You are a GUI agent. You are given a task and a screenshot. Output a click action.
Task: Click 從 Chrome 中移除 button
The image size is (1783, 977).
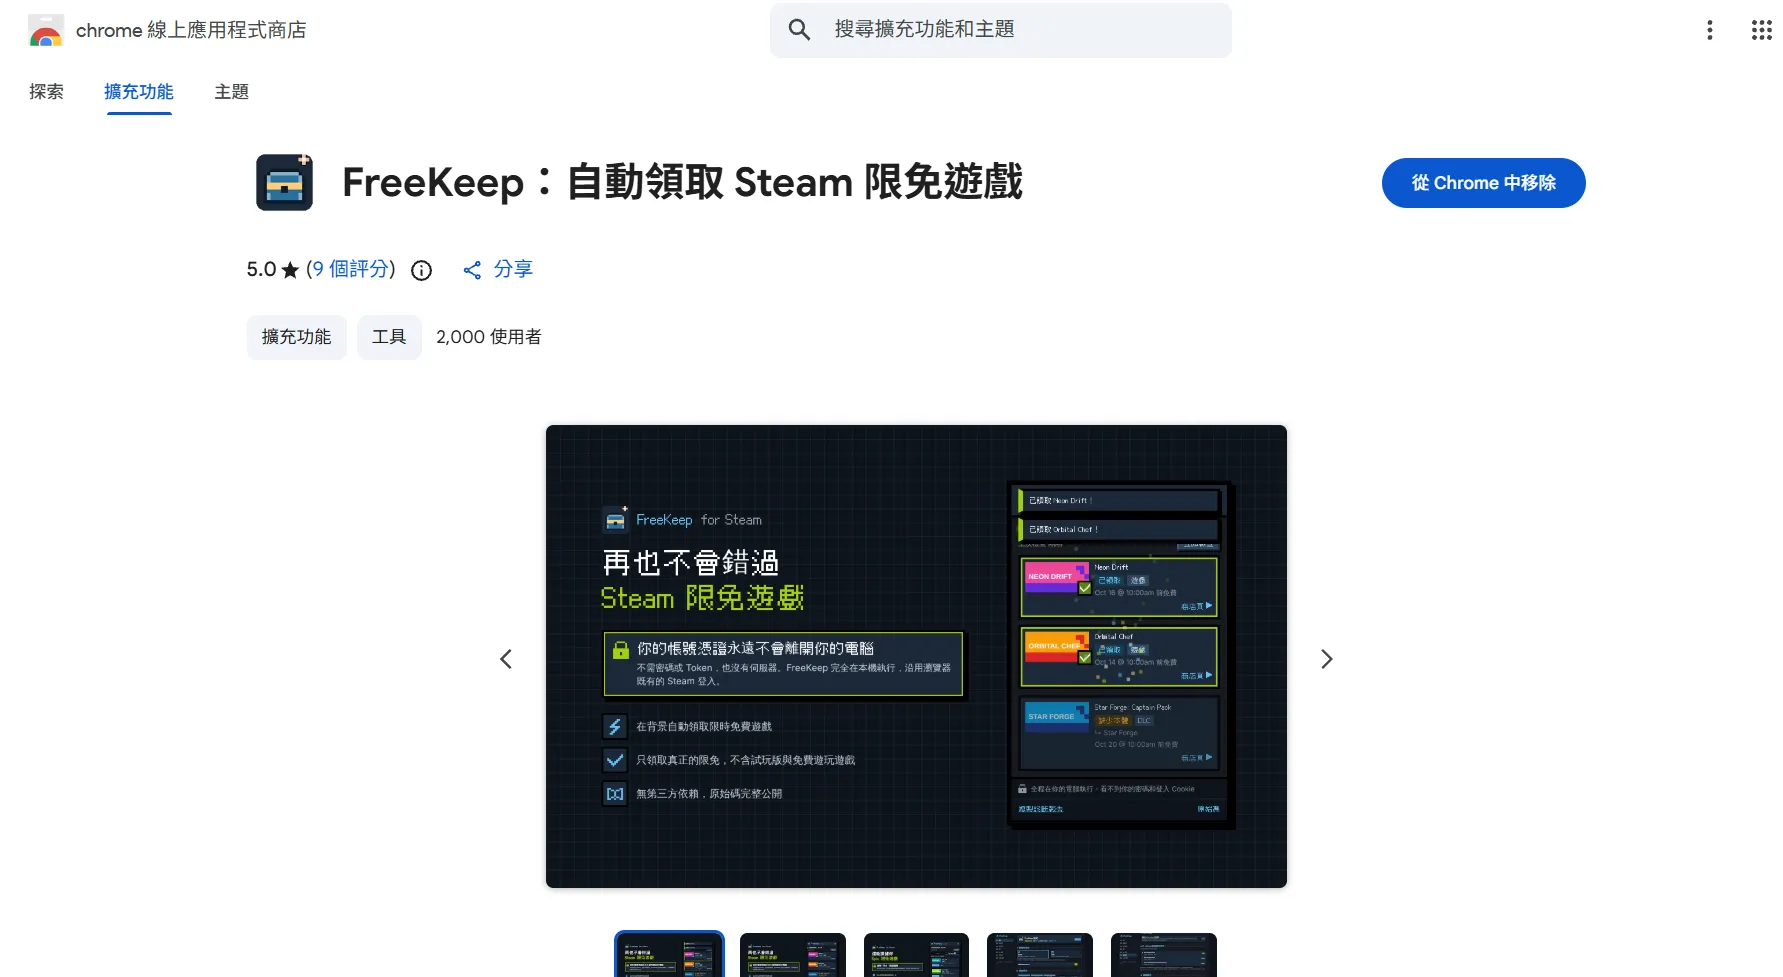(1483, 183)
